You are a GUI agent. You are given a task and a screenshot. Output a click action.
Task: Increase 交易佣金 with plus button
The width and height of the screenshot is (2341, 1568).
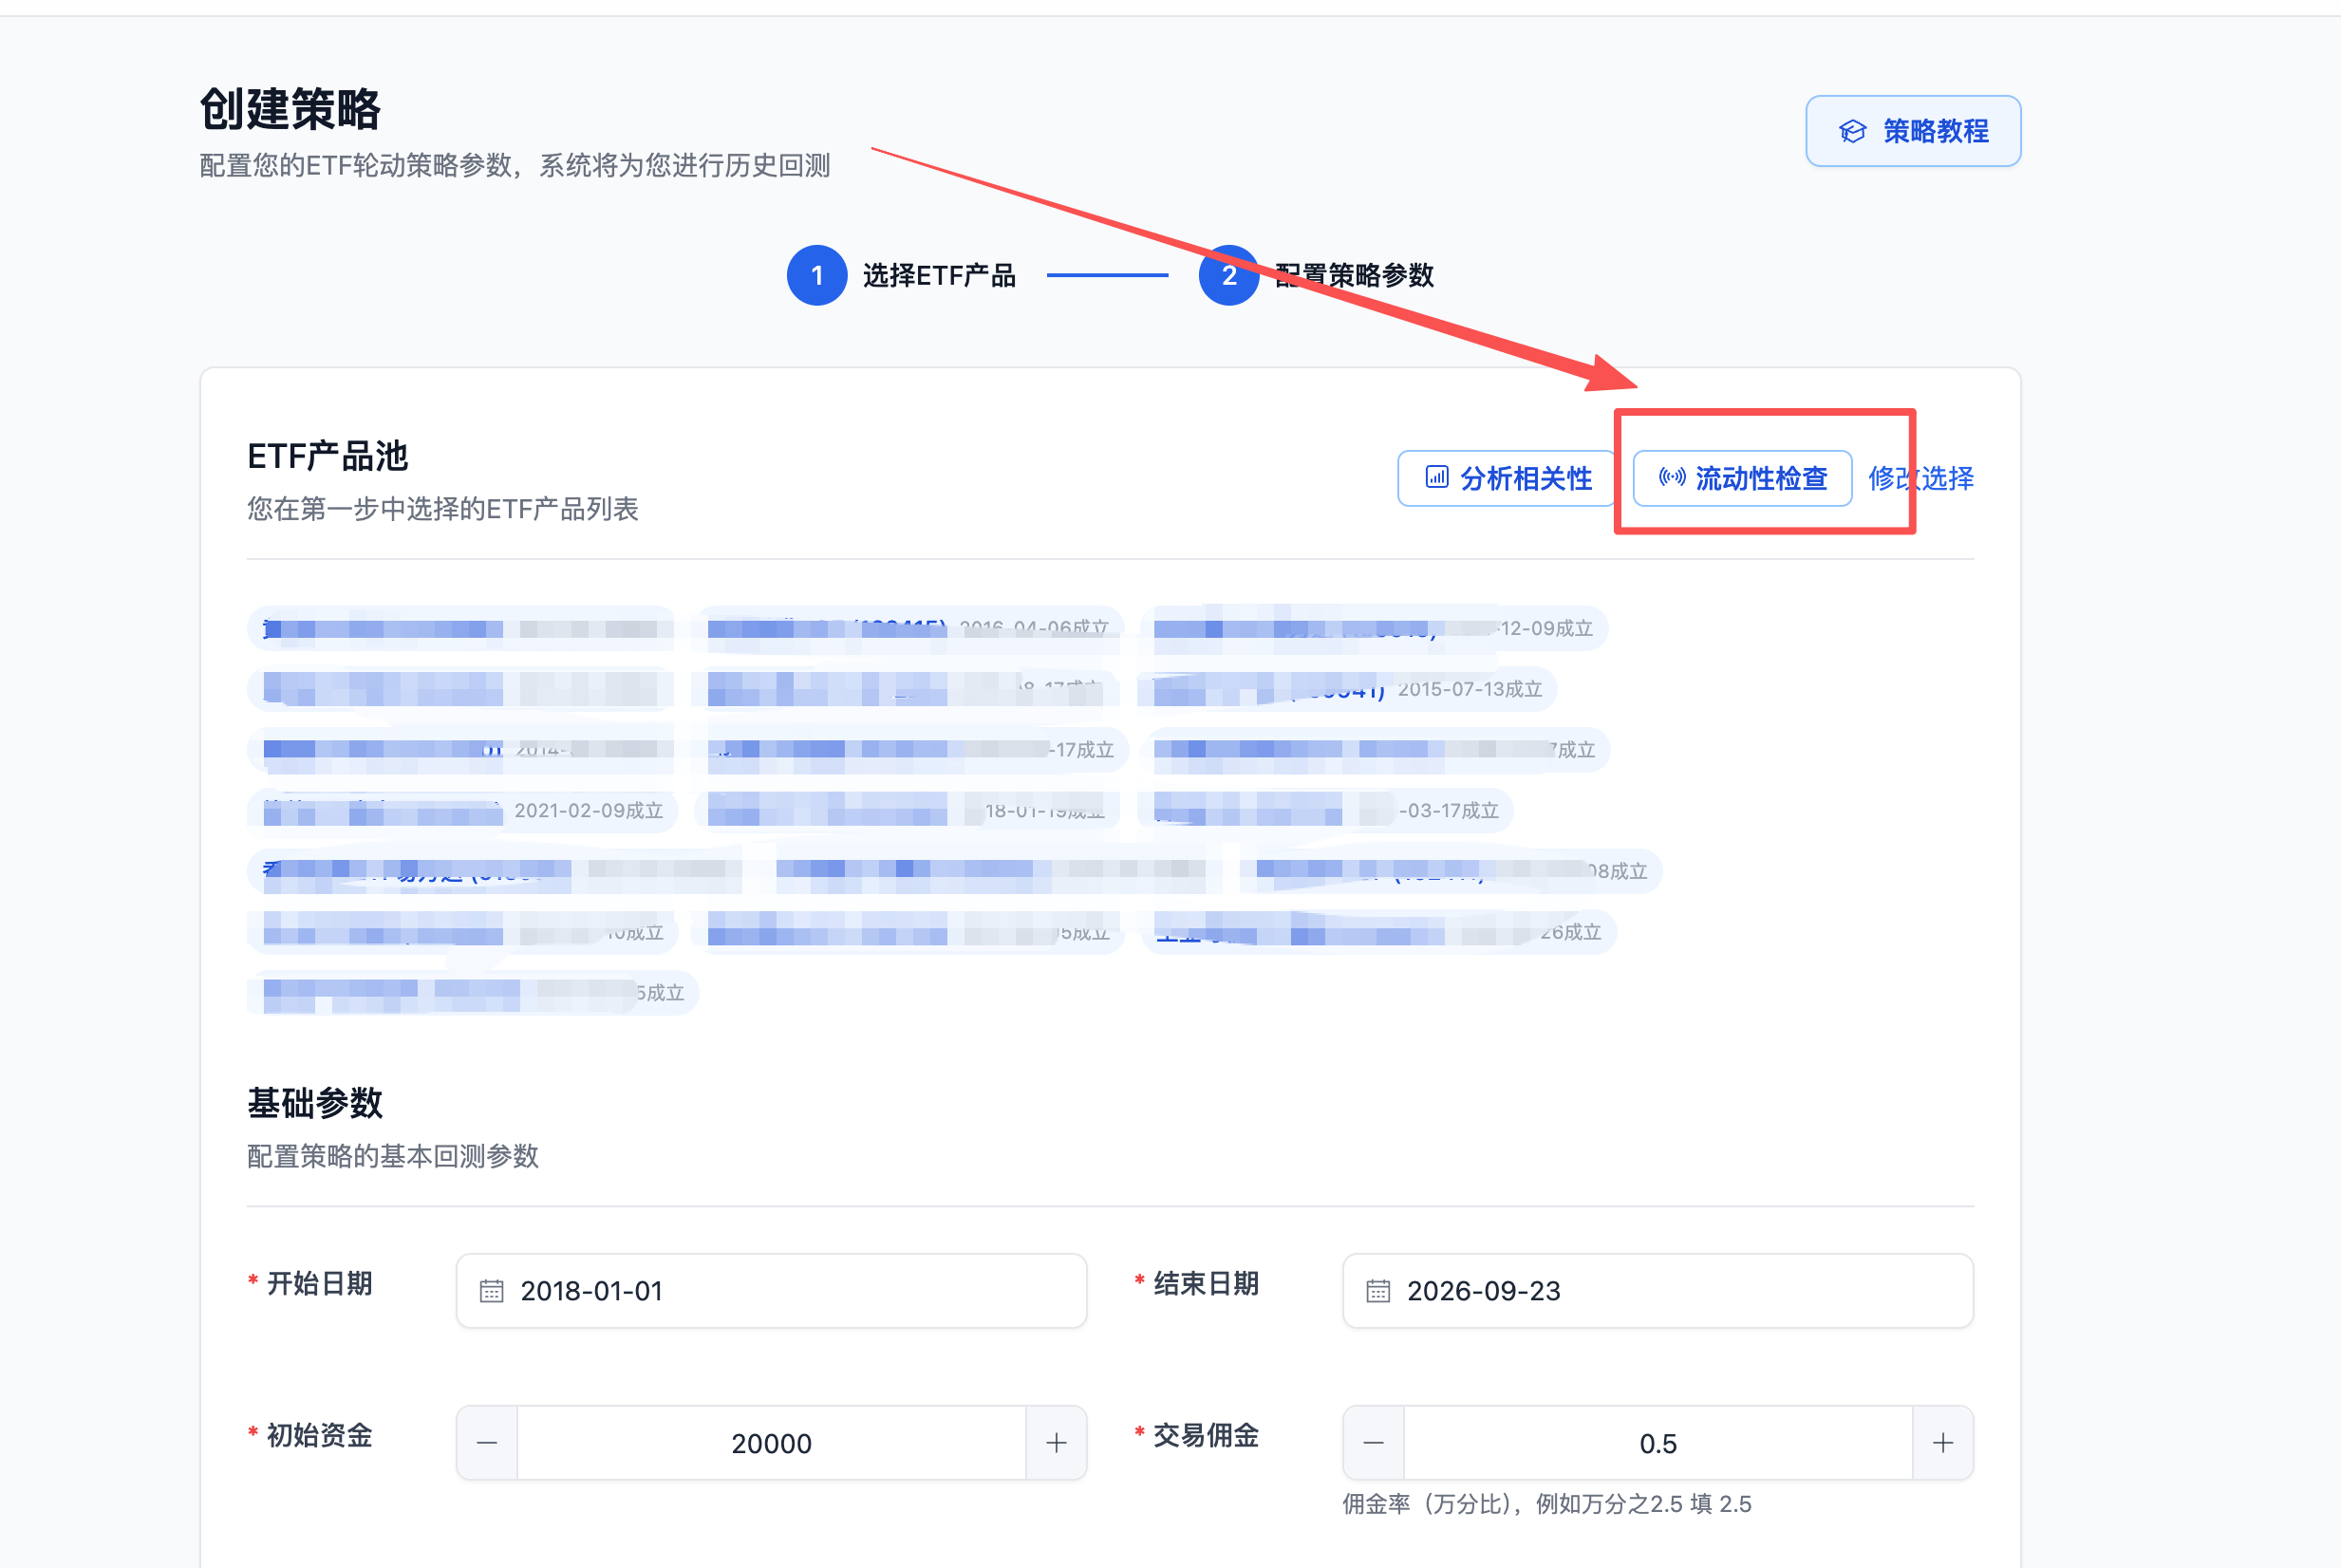pos(1942,1442)
